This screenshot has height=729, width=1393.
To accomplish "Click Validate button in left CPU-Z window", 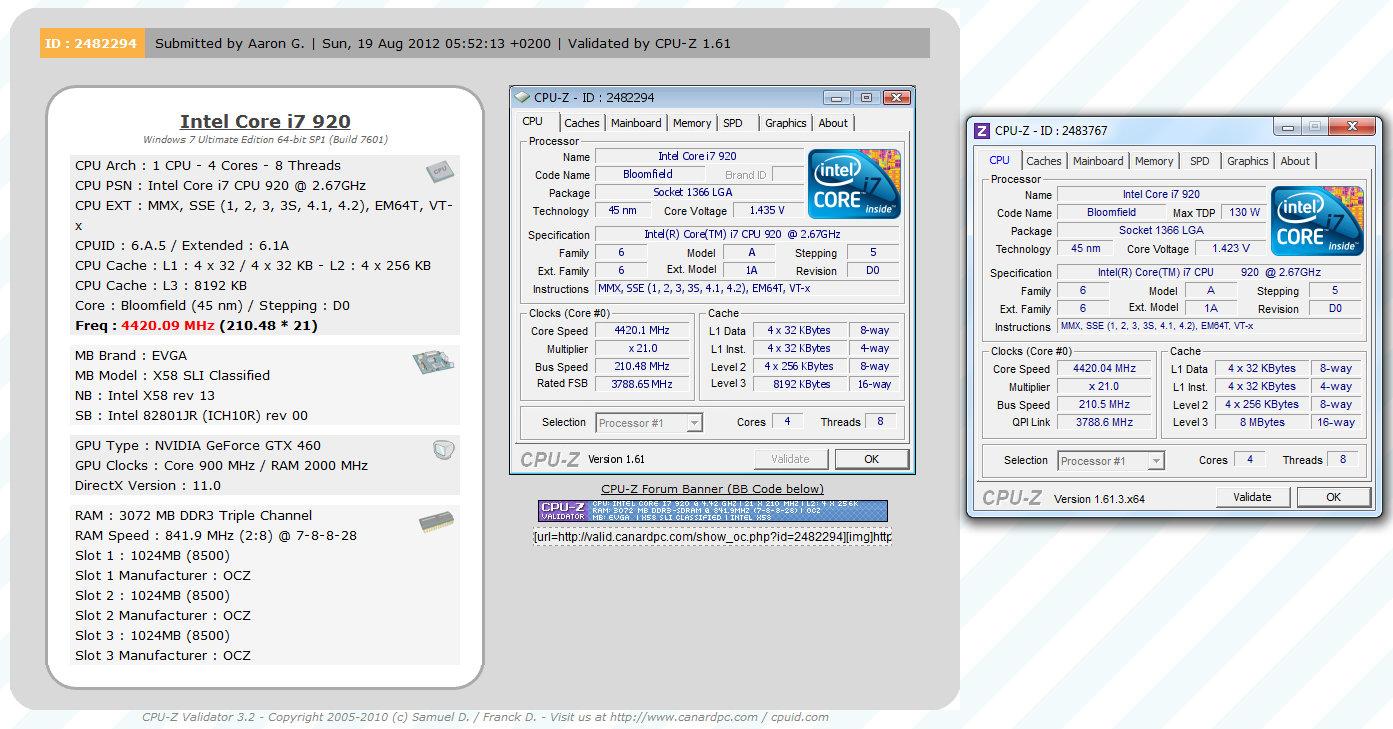I will coord(790,459).
